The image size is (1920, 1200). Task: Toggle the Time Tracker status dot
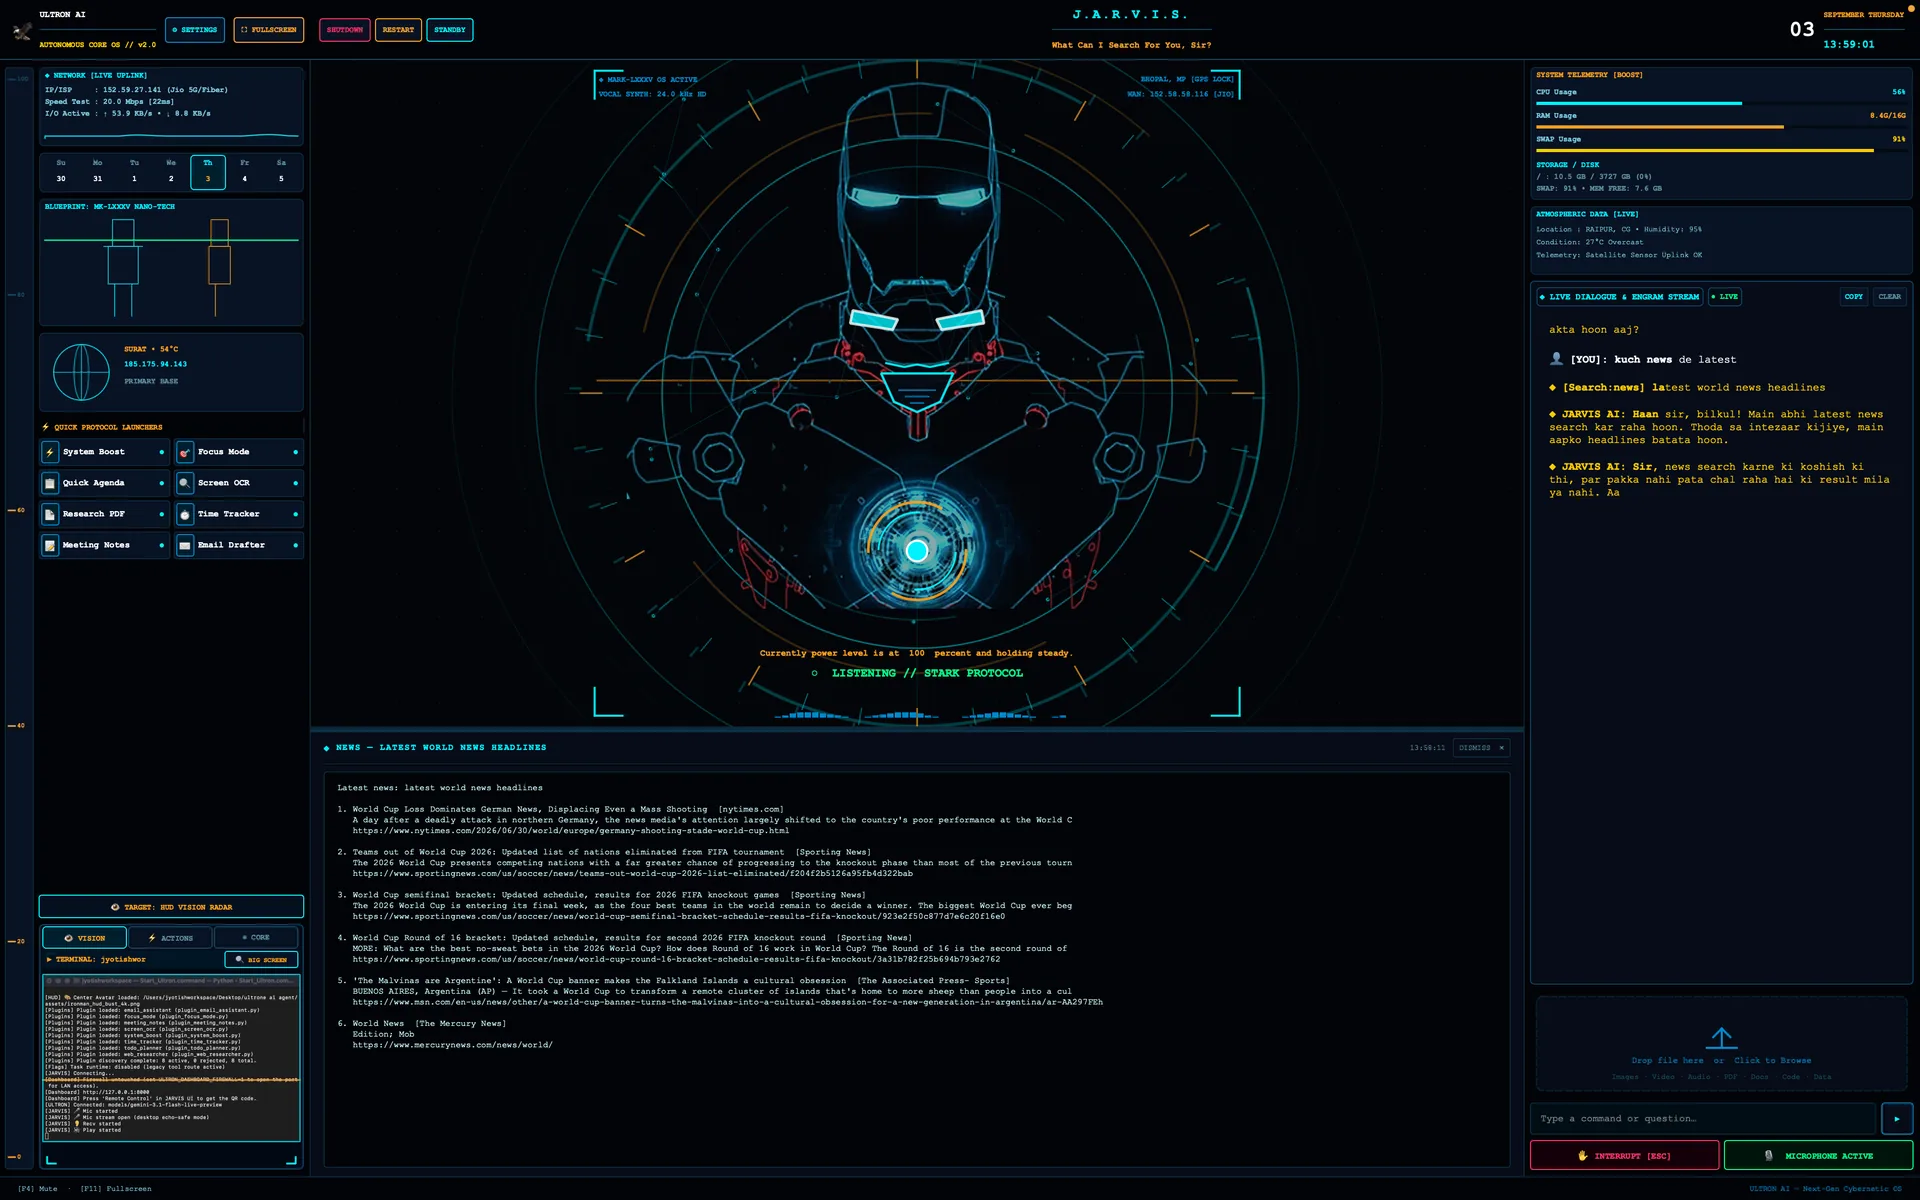point(295,514)
